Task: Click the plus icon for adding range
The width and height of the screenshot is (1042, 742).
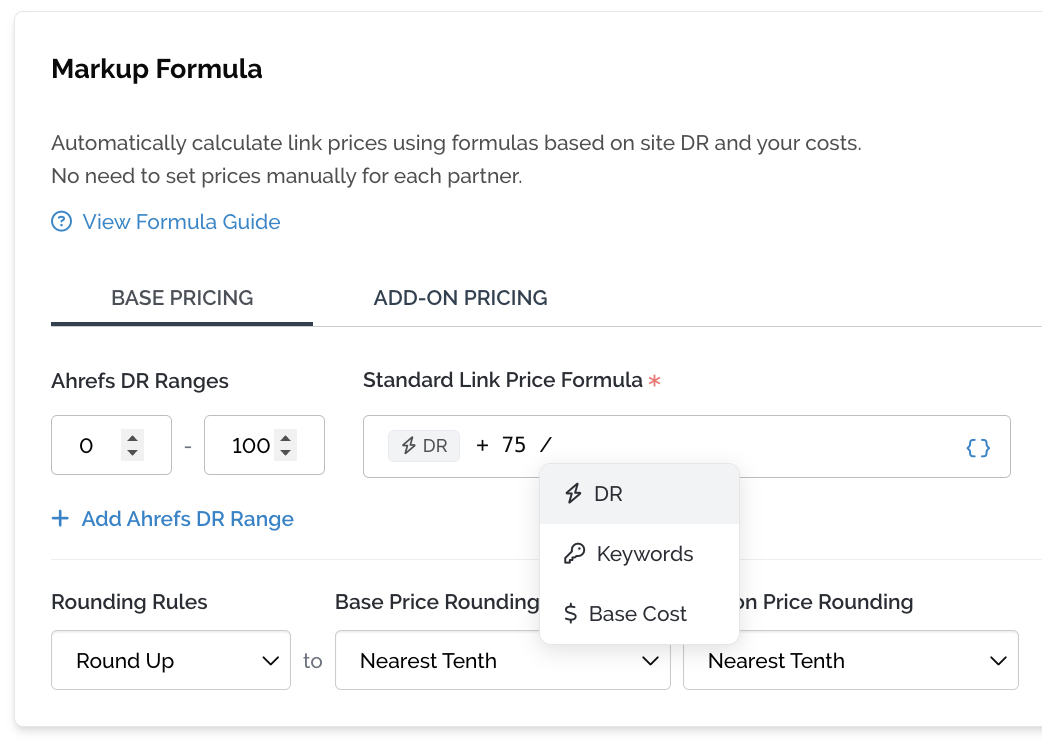Action: click(x=61, y=519)
